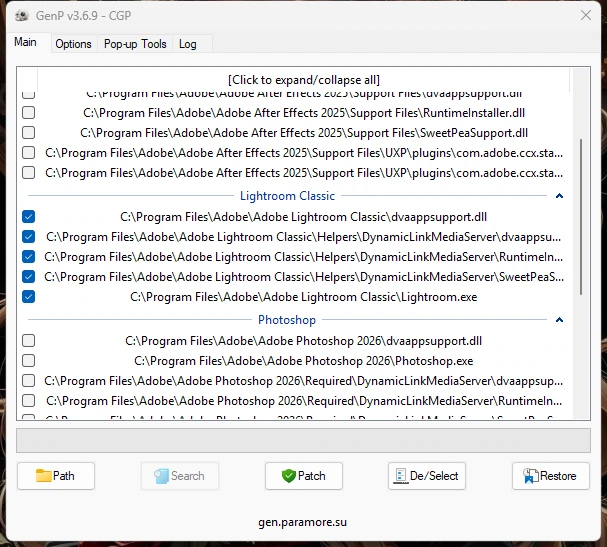
Task: Uncheck Lightroom Helpers RuntimeIn... row checkbox
Action: click(x=28, y=257)
